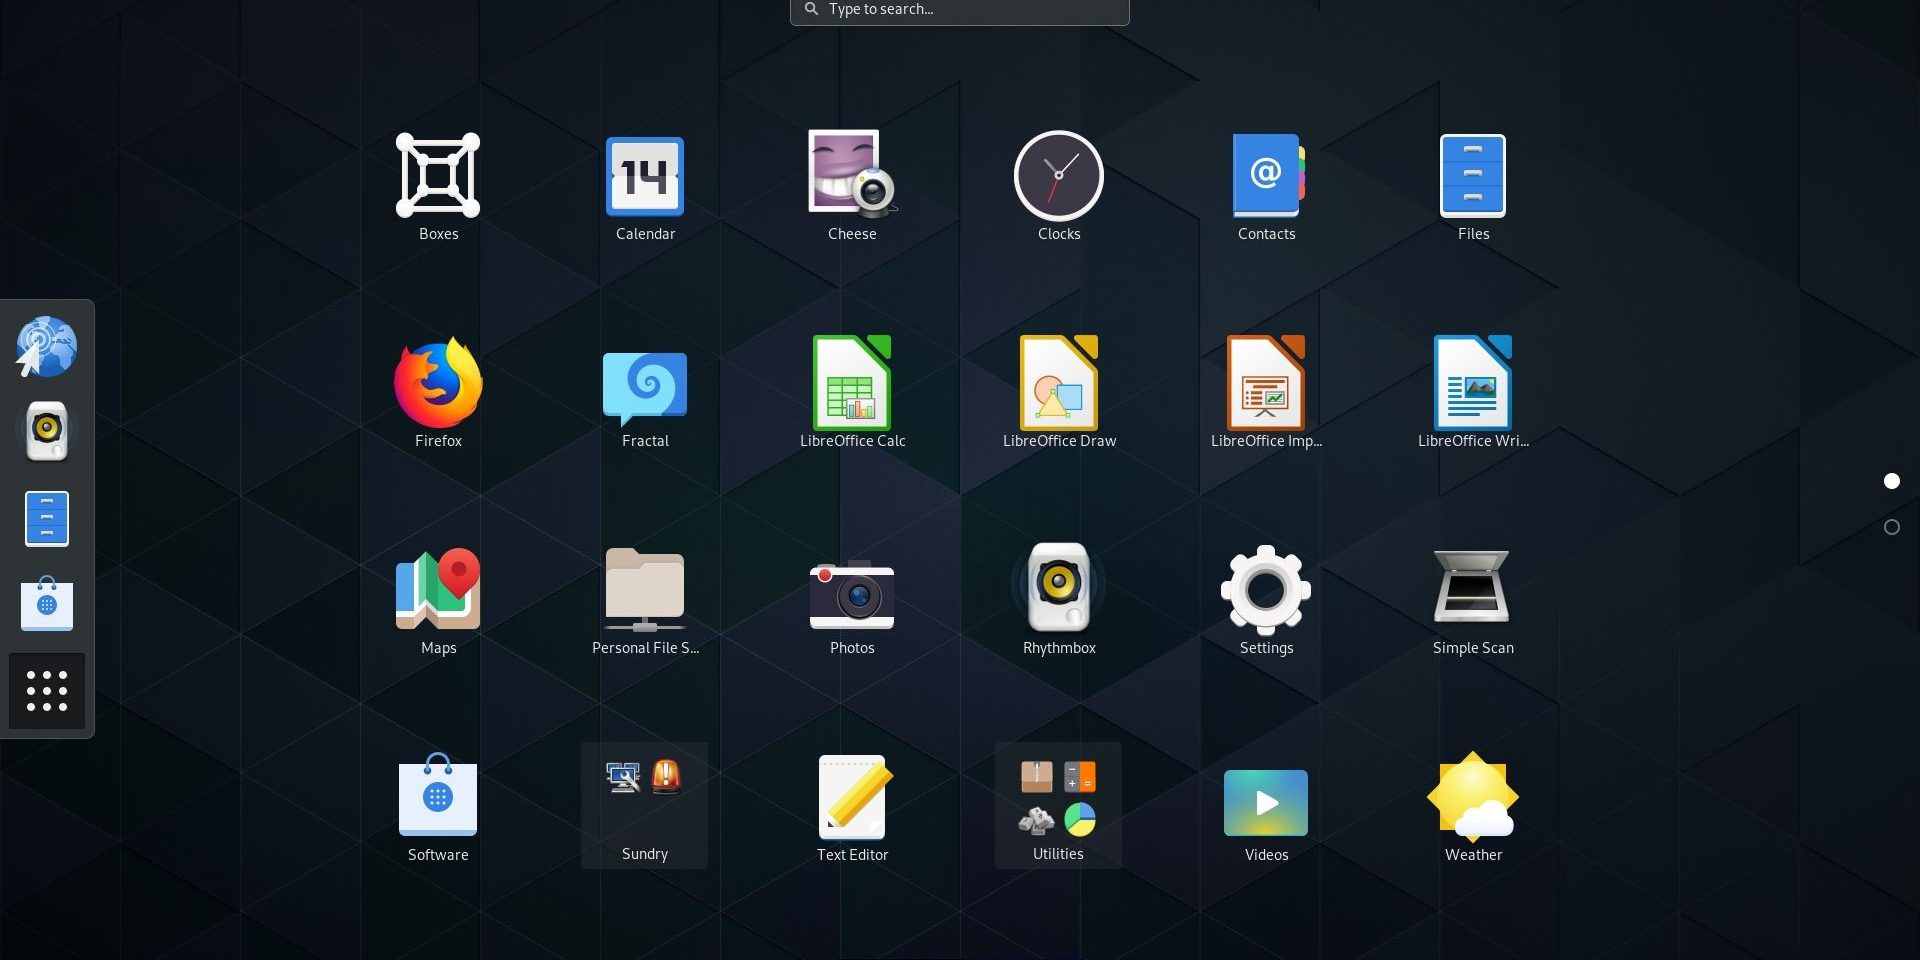Toggle the Show Applications grid button
Image resolution: width=1920 pixels, height=960 pixels.
(x=47, y=691)
